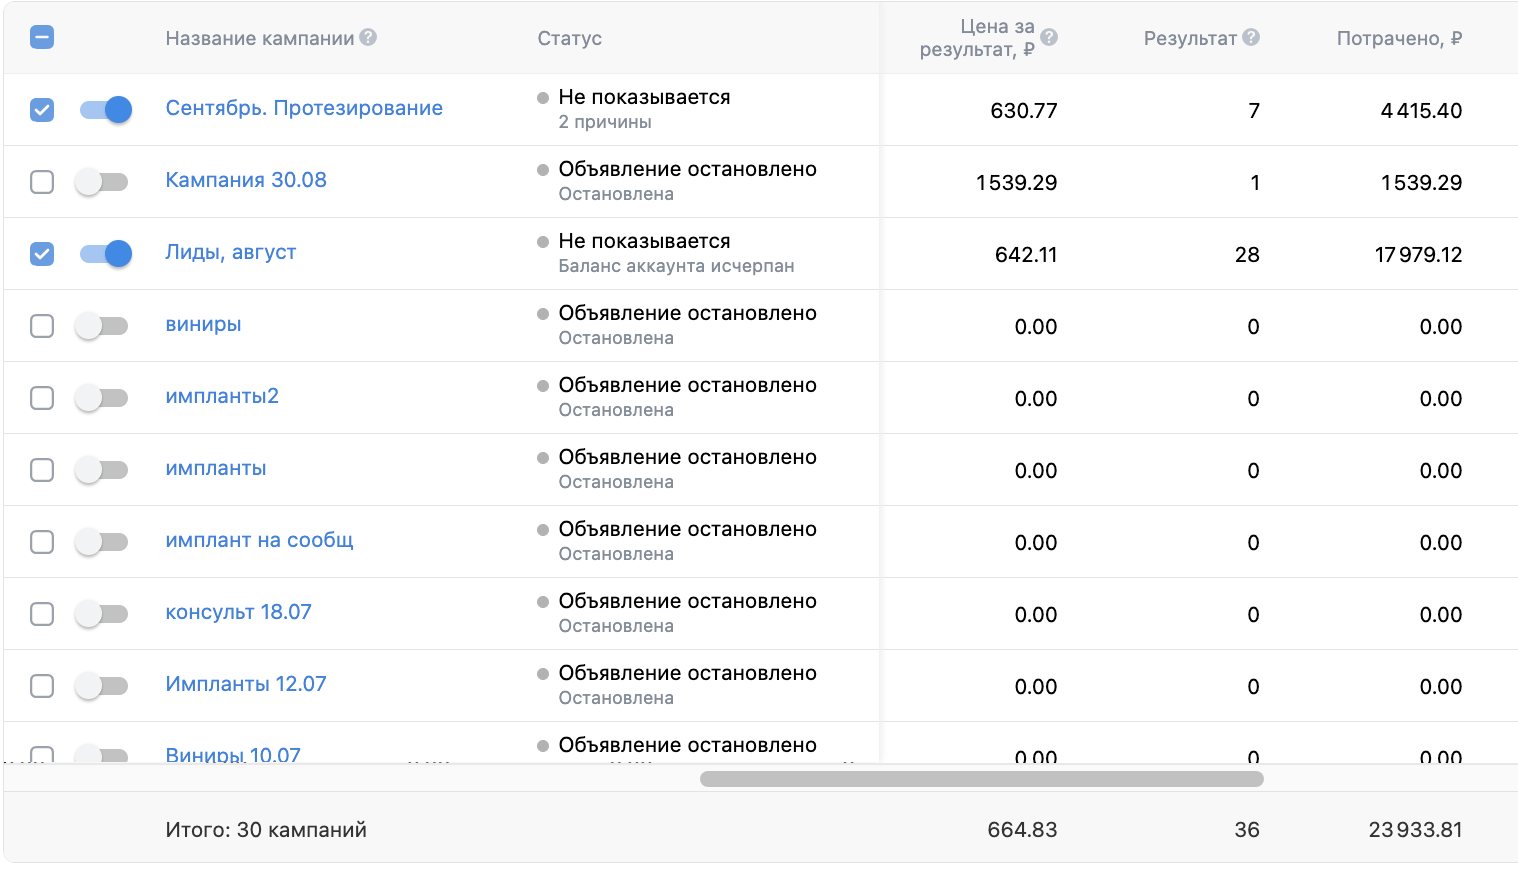Open help icon beside Цена за результат
The width and height of the screenshot is (1518, 870).
pos(1048,37)
